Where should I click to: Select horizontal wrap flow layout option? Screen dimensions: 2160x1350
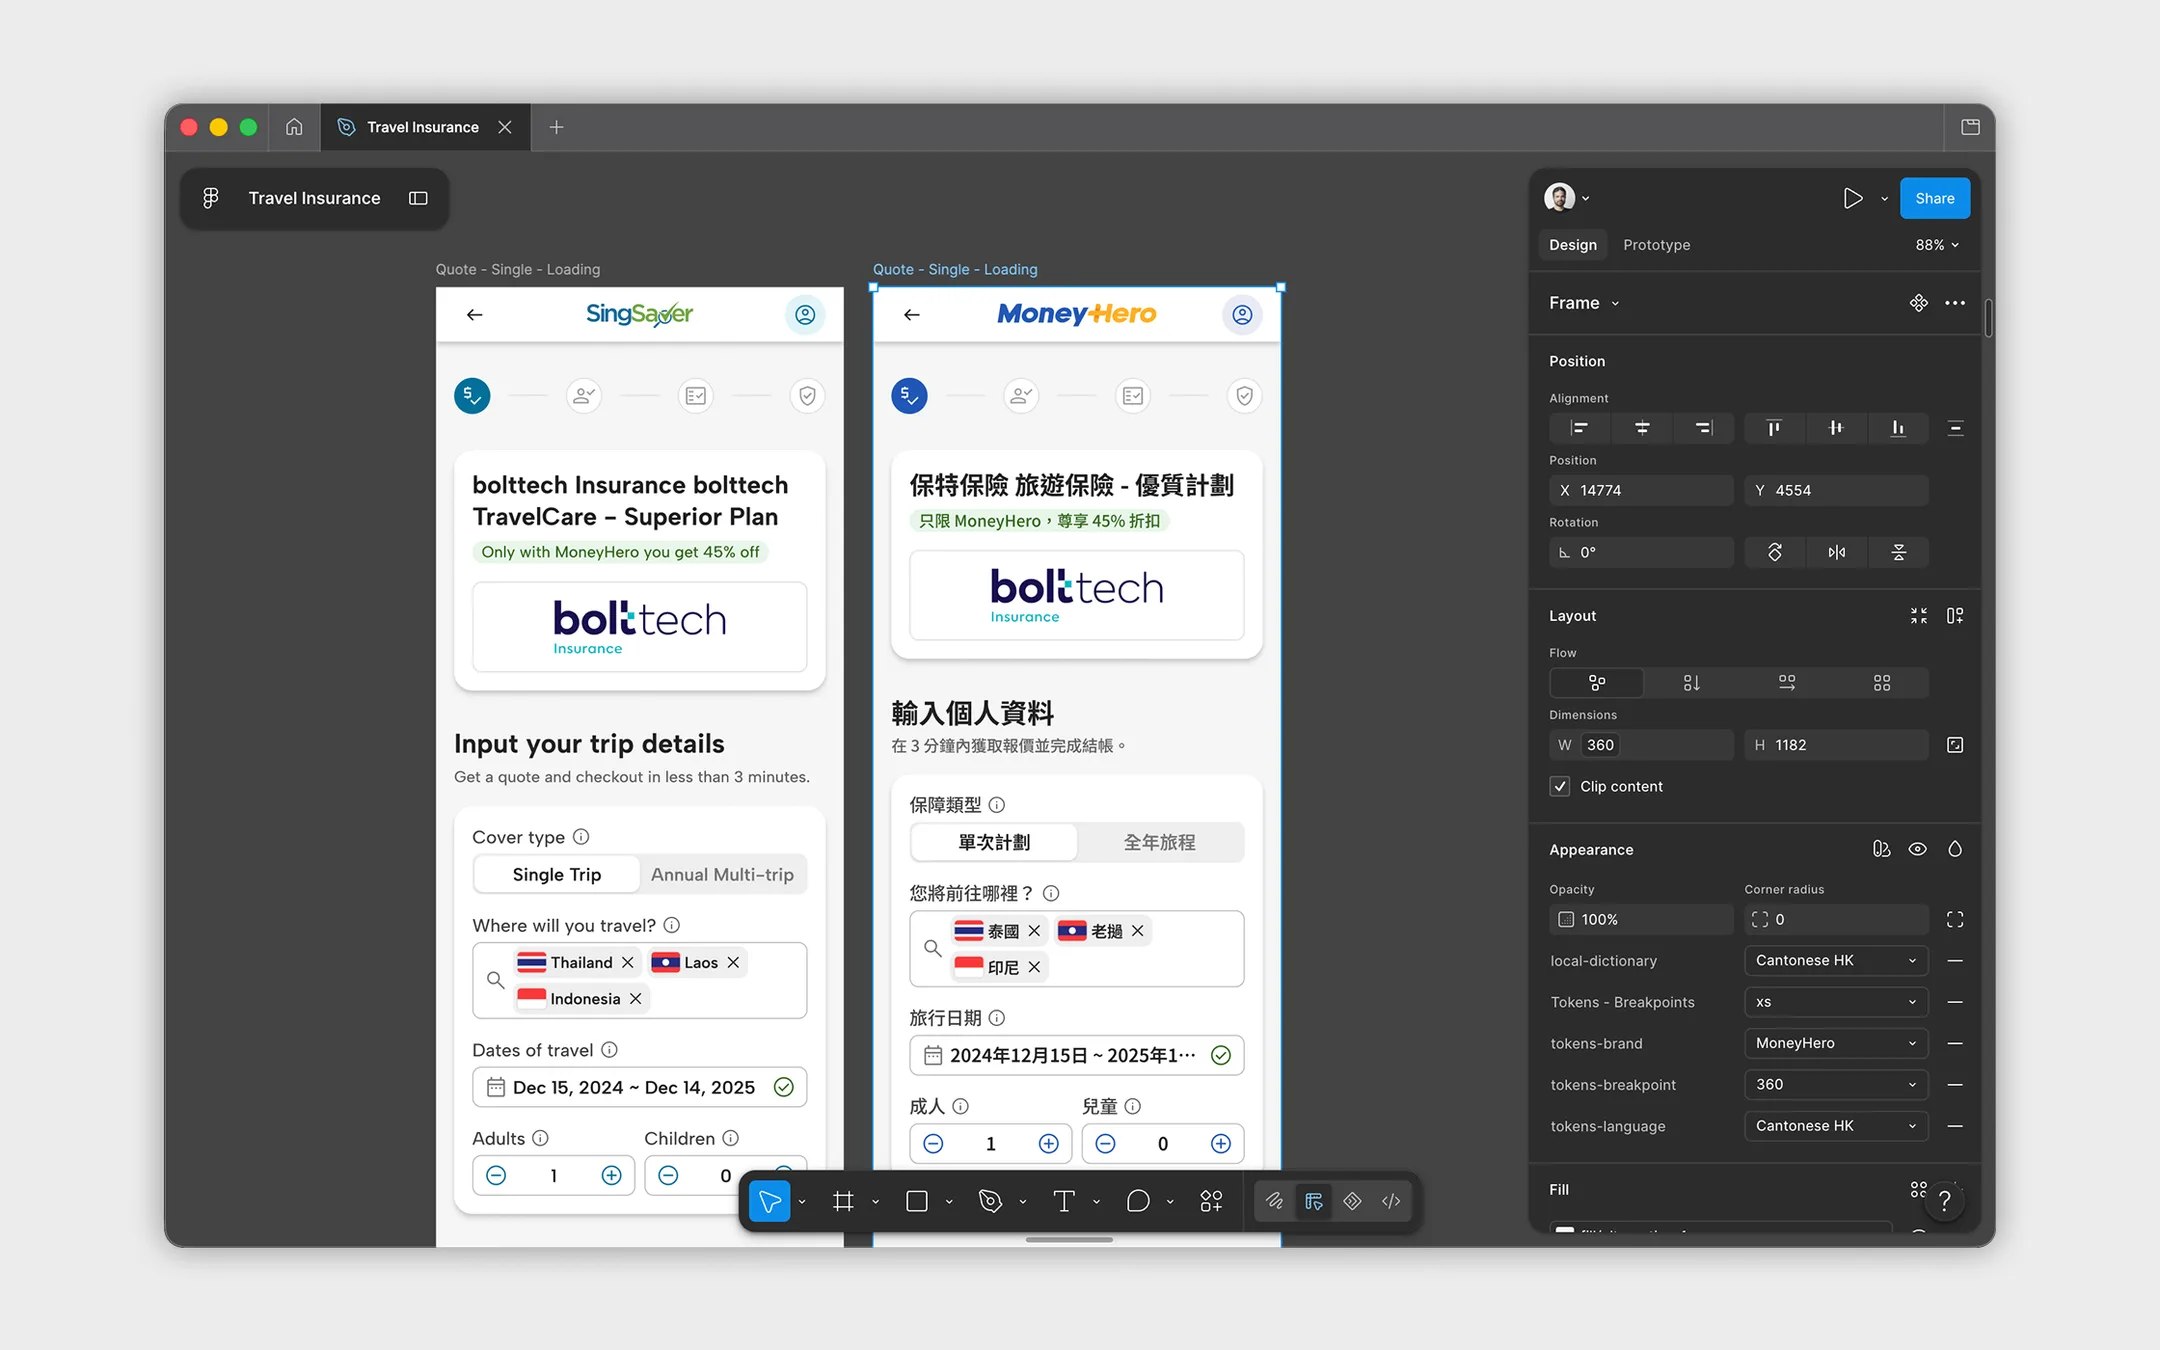point(1787,683)
